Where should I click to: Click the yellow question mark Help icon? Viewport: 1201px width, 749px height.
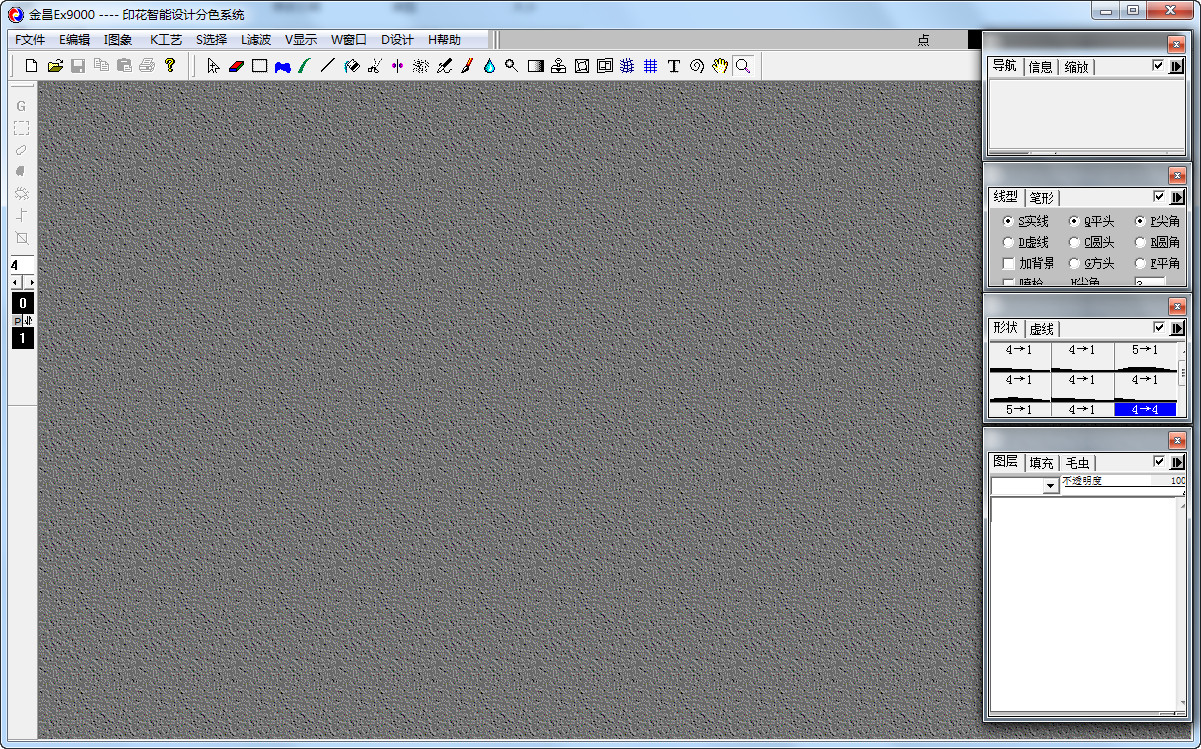pyautogui.click(x=170, y=66)
